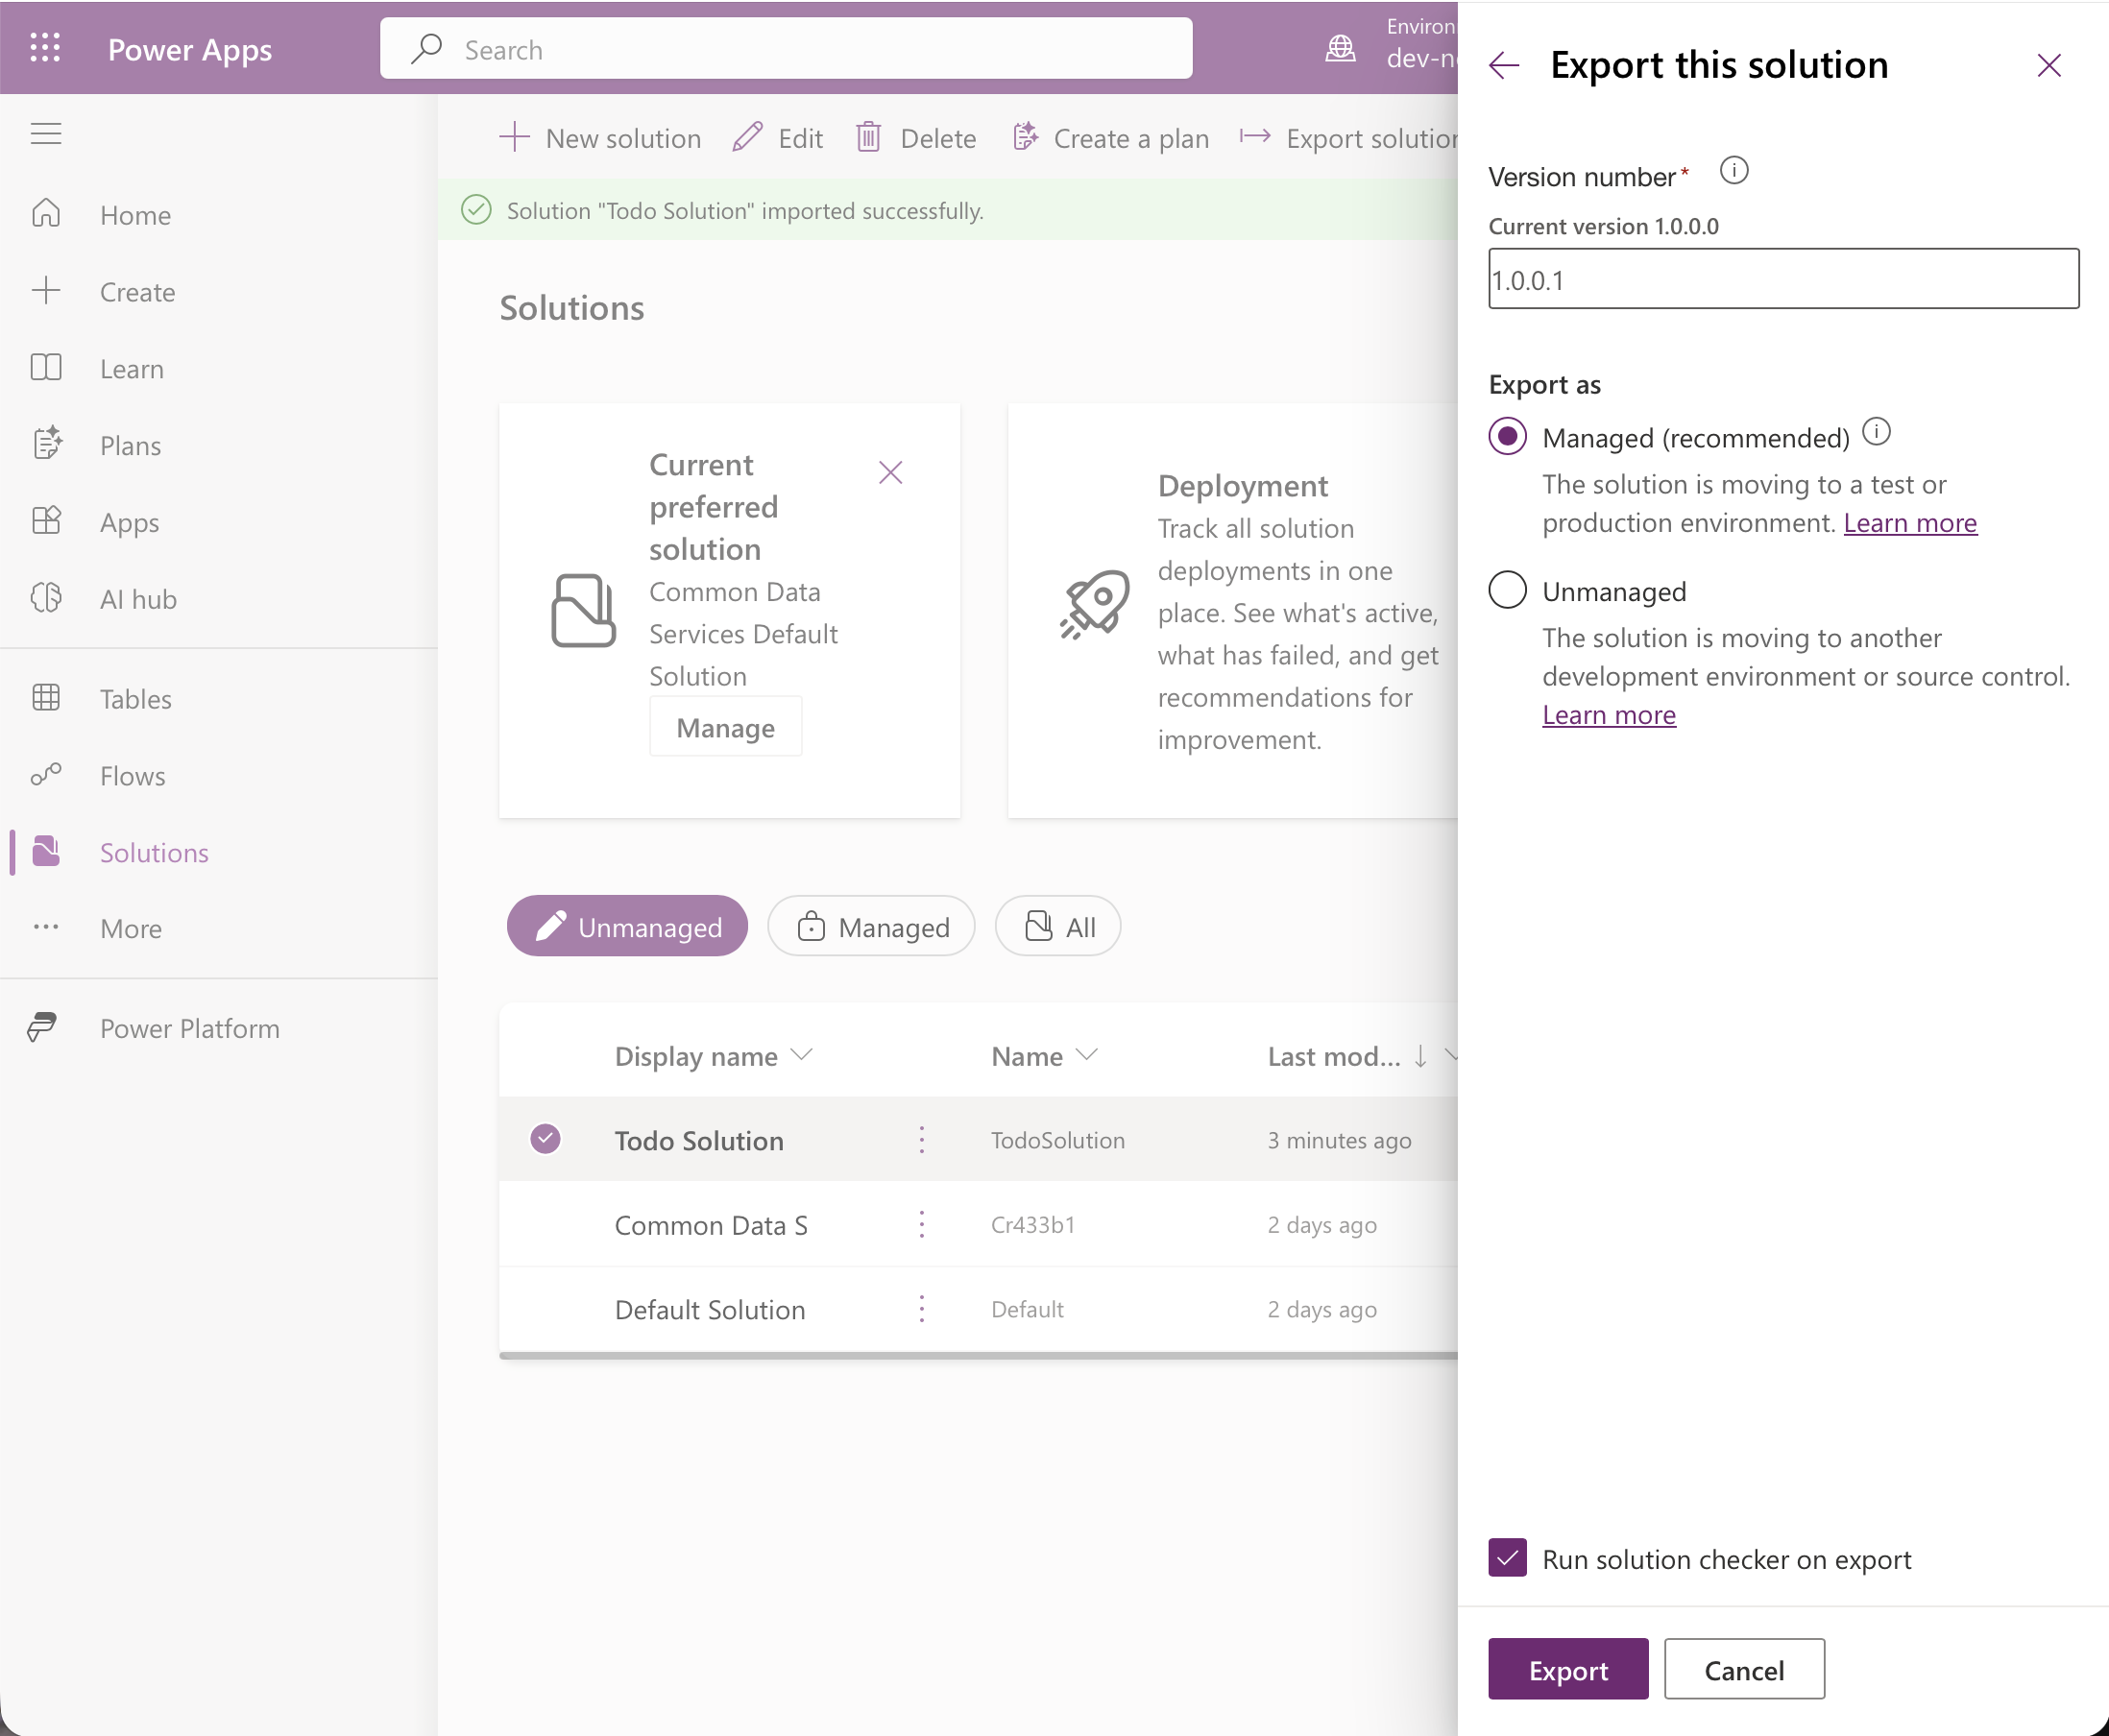Toggle Run solution checker on export
2109x1736 pixels.
(1507, 1558)
